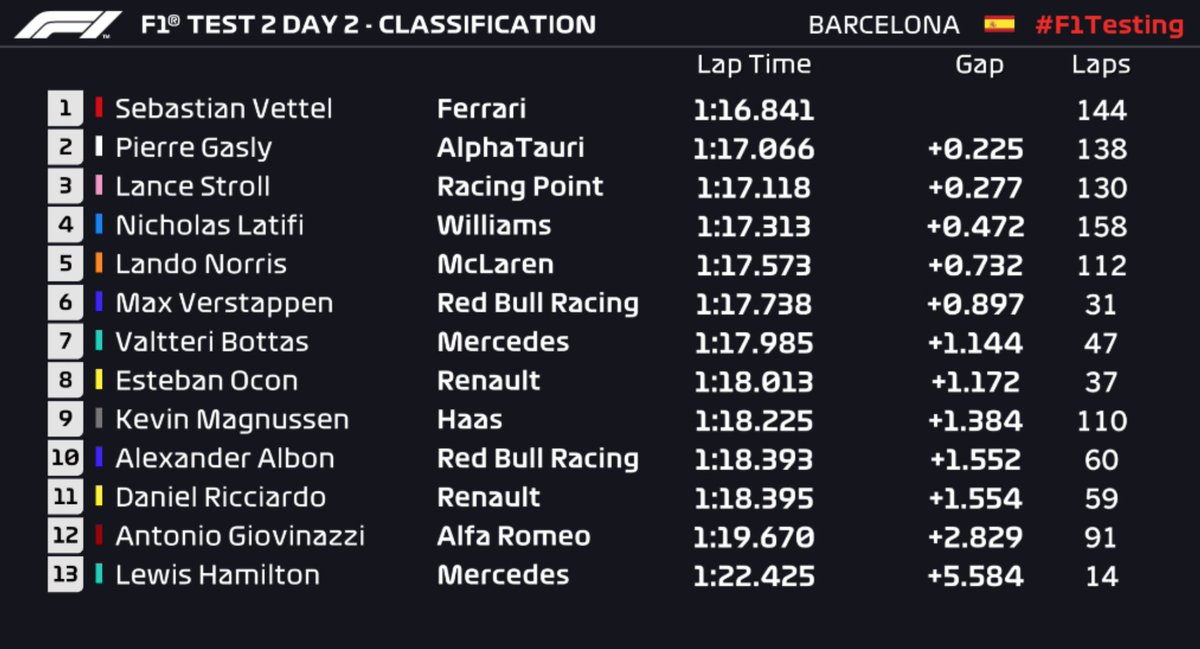Click the position 1 number badge
The width and height of the screenshot is (1200, 649).
[x=65, y=109]
